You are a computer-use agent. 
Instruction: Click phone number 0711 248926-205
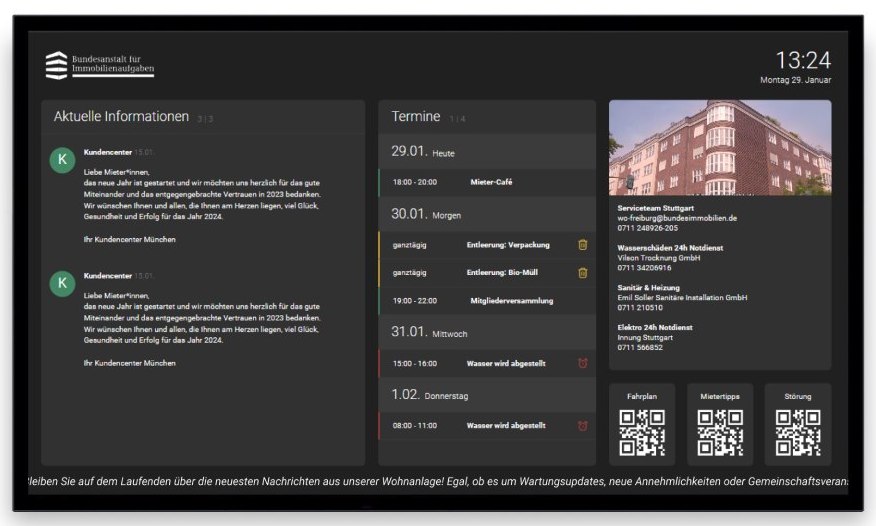point(648,228)
